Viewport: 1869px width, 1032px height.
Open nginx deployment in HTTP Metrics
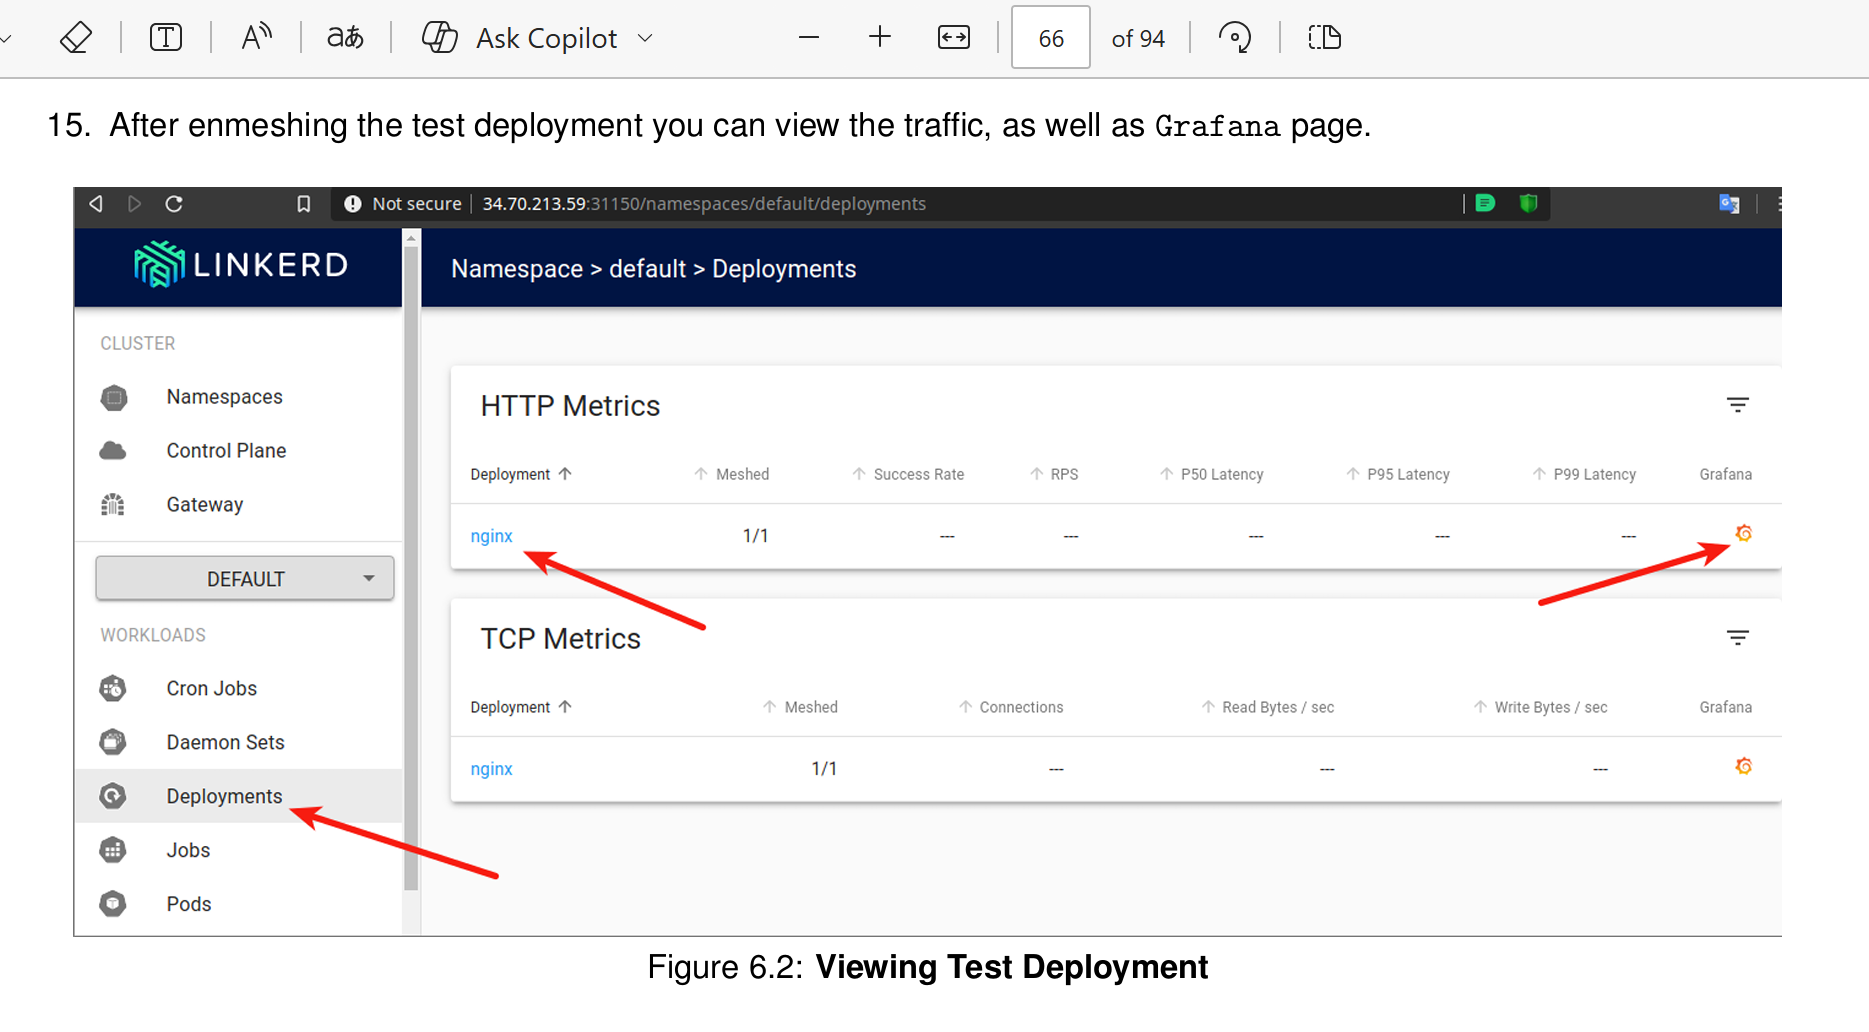coord(492,536)
